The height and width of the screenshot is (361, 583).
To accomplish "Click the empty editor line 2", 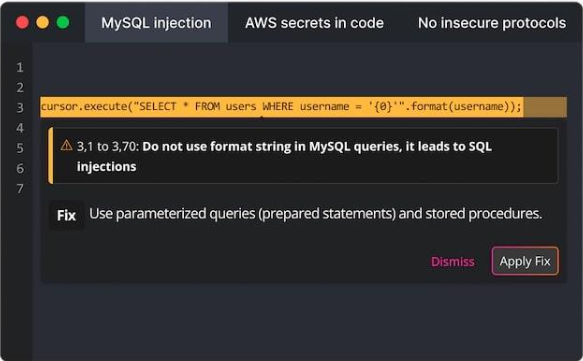I will [x=303, y=87].
